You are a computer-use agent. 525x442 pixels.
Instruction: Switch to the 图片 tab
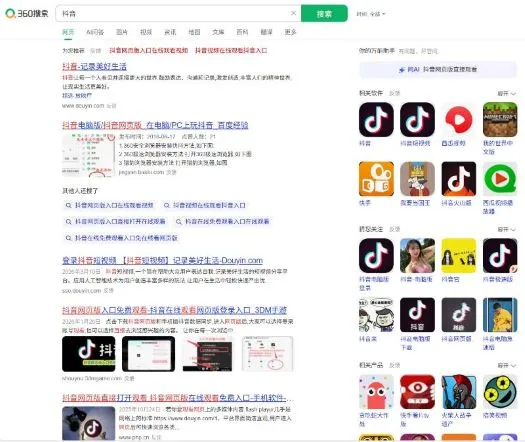point(122,32)
